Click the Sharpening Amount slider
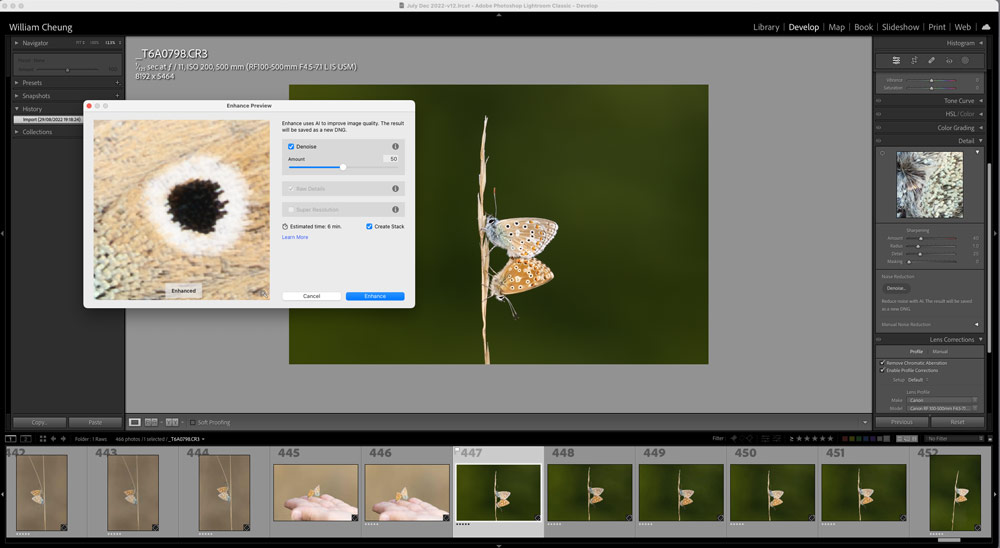 coord(931,239)
